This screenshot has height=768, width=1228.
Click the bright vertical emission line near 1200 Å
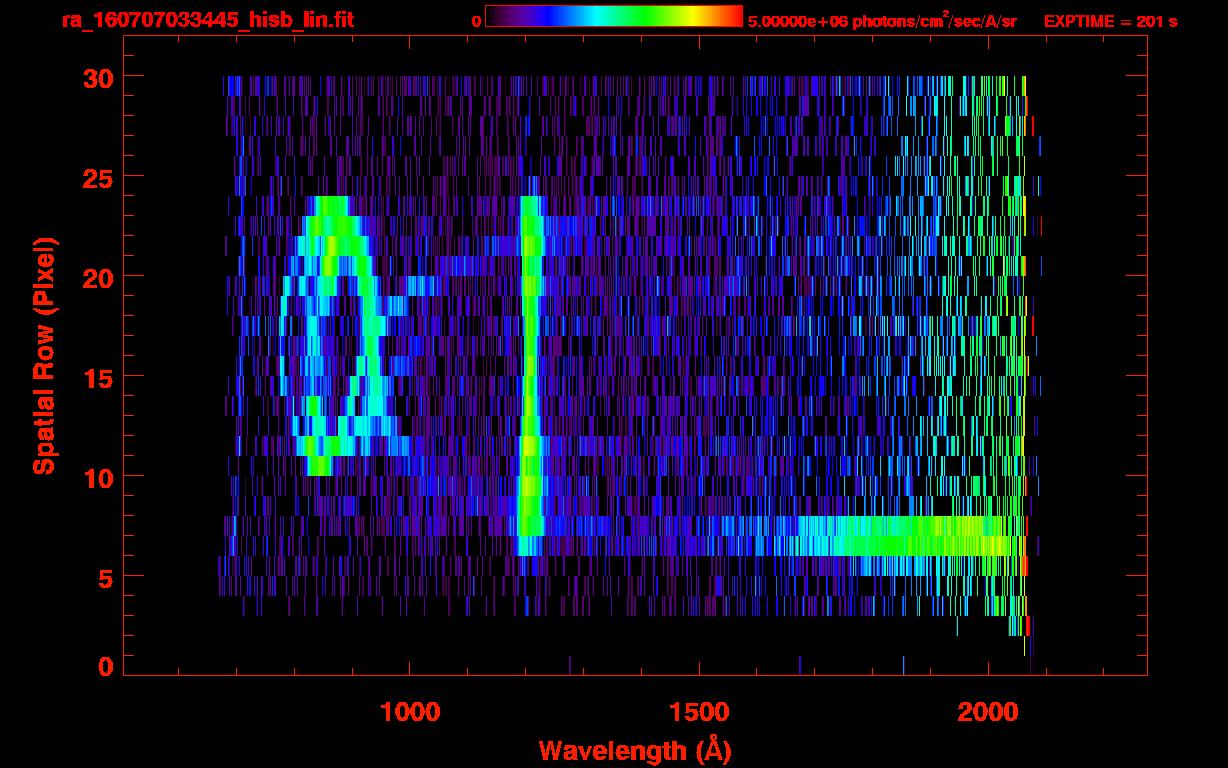pyautogui.click(x=529, y=375)
